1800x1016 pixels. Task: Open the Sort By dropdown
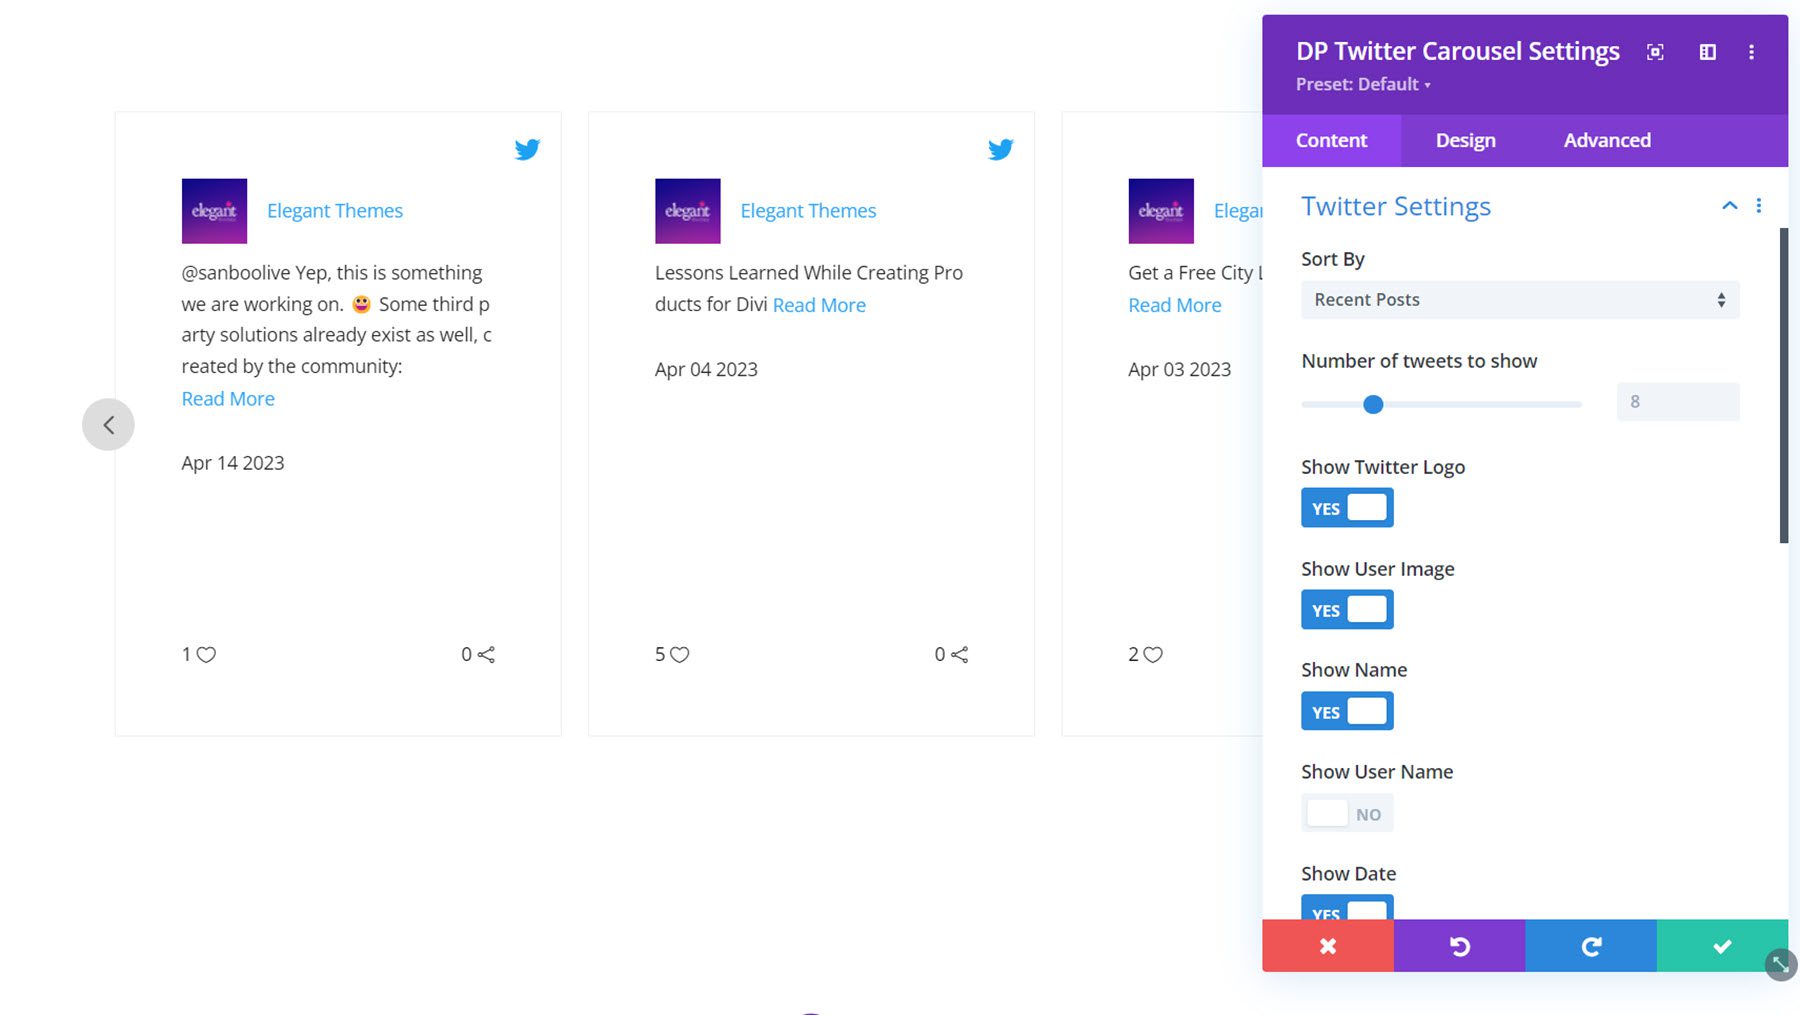coord(1519,300)
